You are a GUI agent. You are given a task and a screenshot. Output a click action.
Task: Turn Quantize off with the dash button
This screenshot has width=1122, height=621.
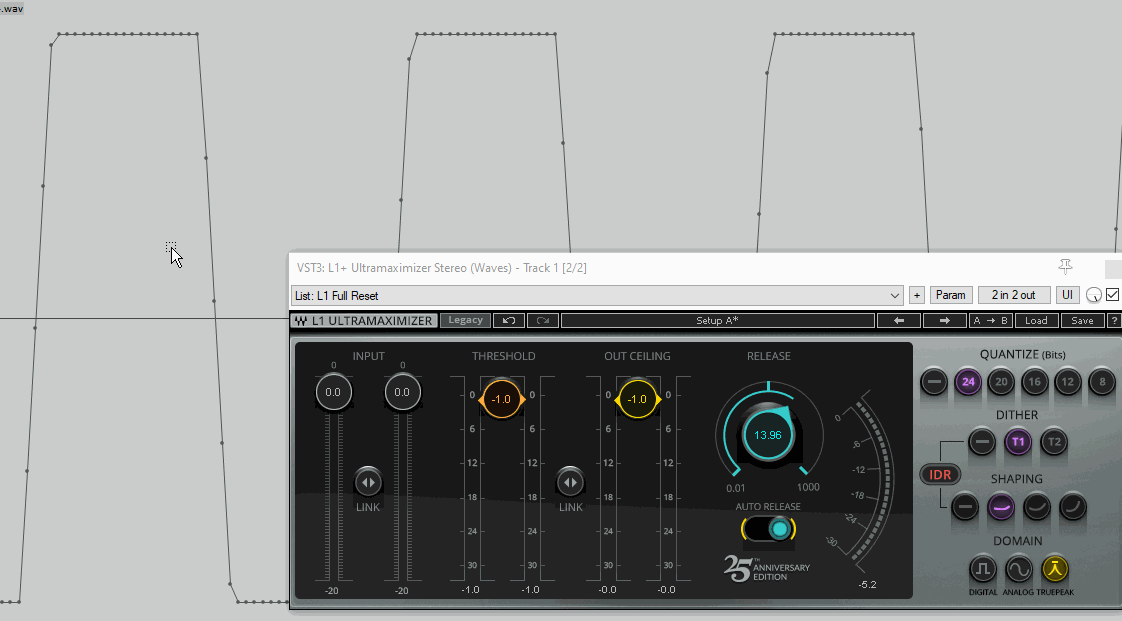[934, 381]
